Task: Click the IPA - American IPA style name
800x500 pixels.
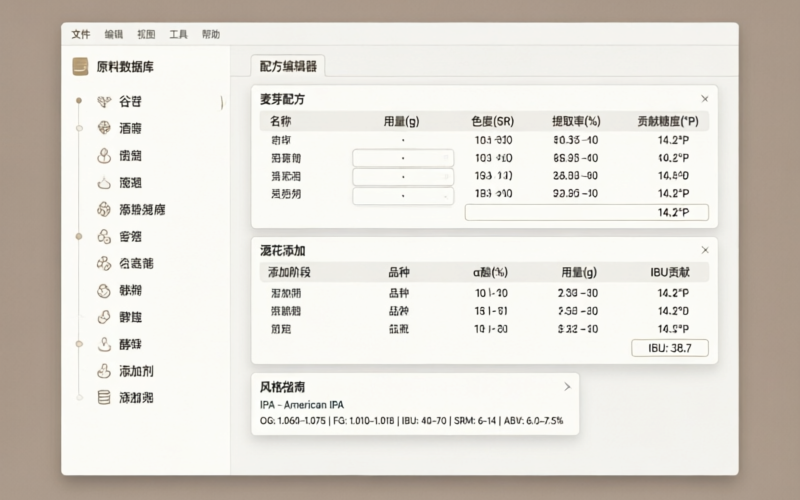Action: pyautogui.click(x=302, y=405)
